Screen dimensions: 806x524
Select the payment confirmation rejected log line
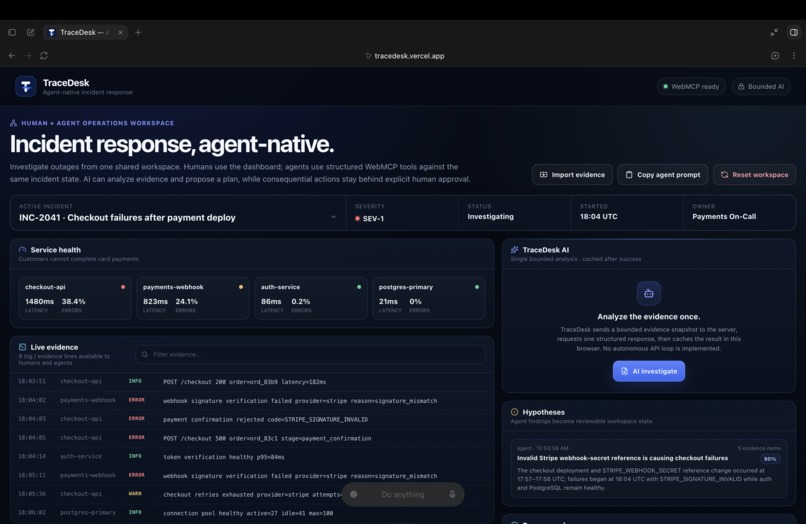point(252,419)
